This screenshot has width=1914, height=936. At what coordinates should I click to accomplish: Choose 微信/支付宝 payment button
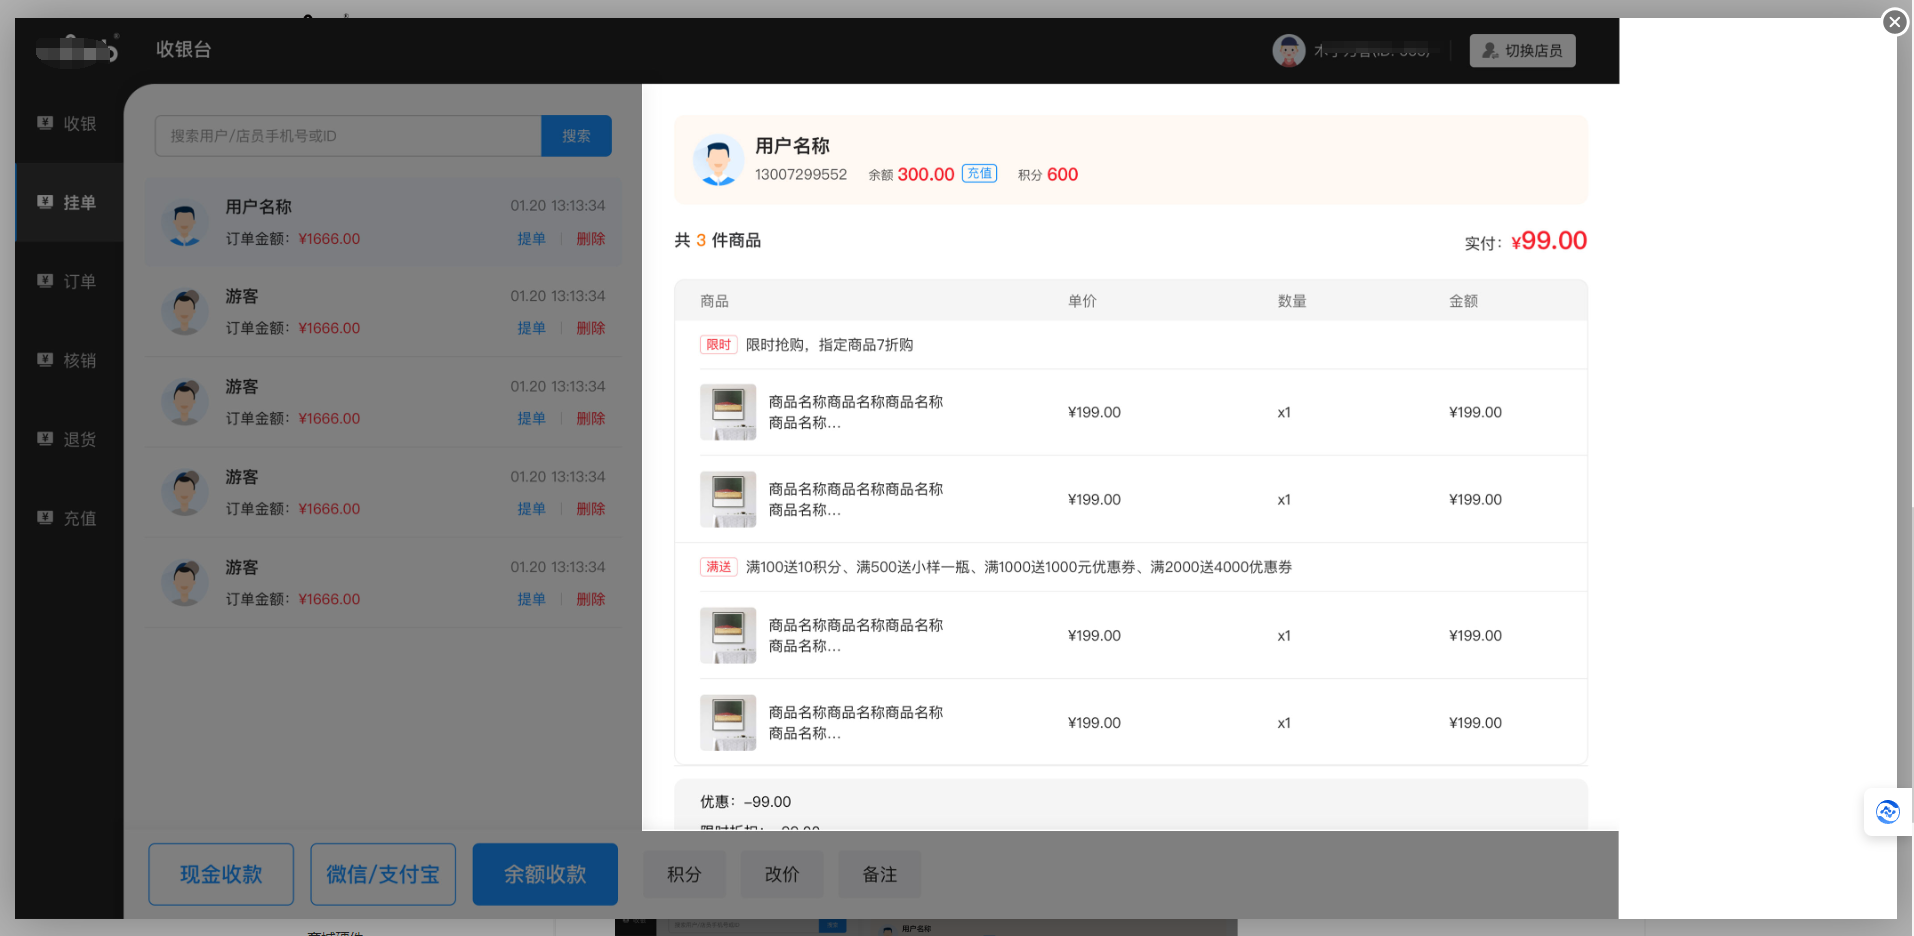383,874
